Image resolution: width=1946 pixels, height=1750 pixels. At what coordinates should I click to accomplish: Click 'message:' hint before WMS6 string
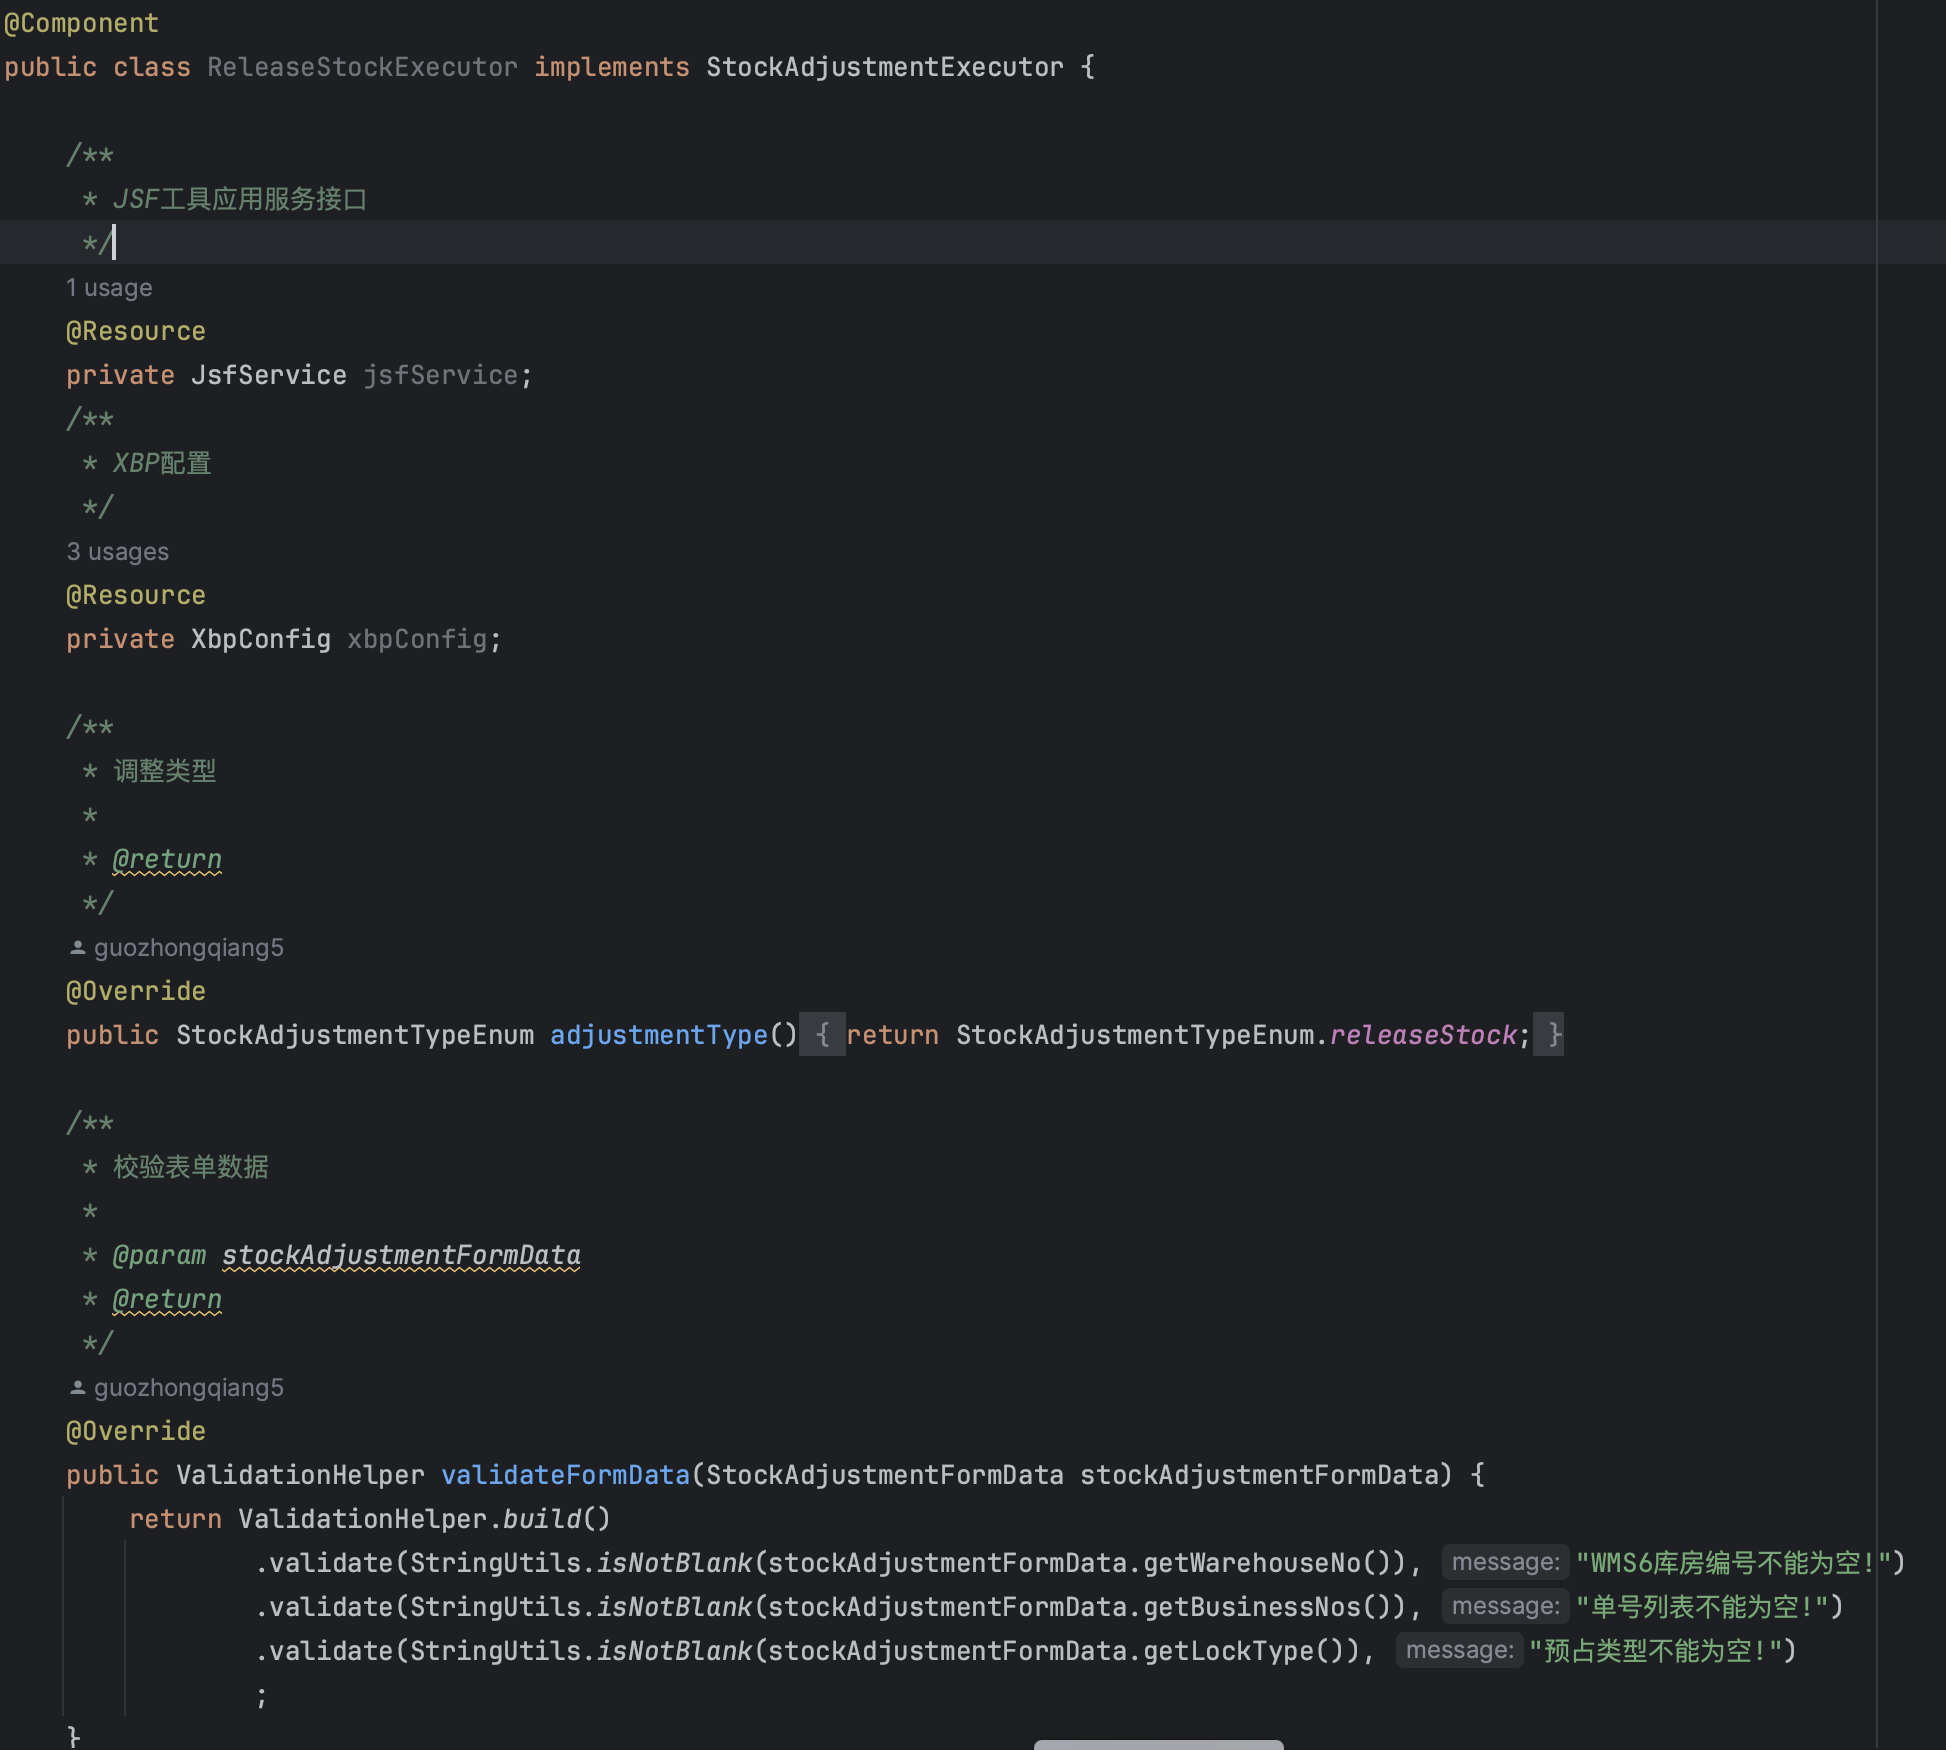[x=1504, y=1562]
